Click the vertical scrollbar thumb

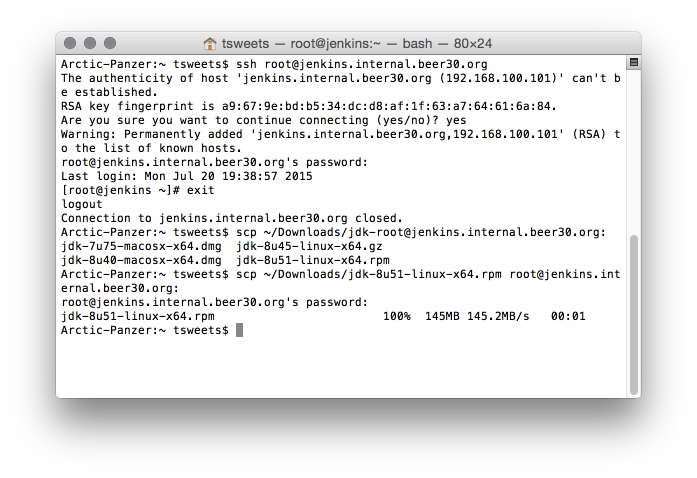click(633, 314)
